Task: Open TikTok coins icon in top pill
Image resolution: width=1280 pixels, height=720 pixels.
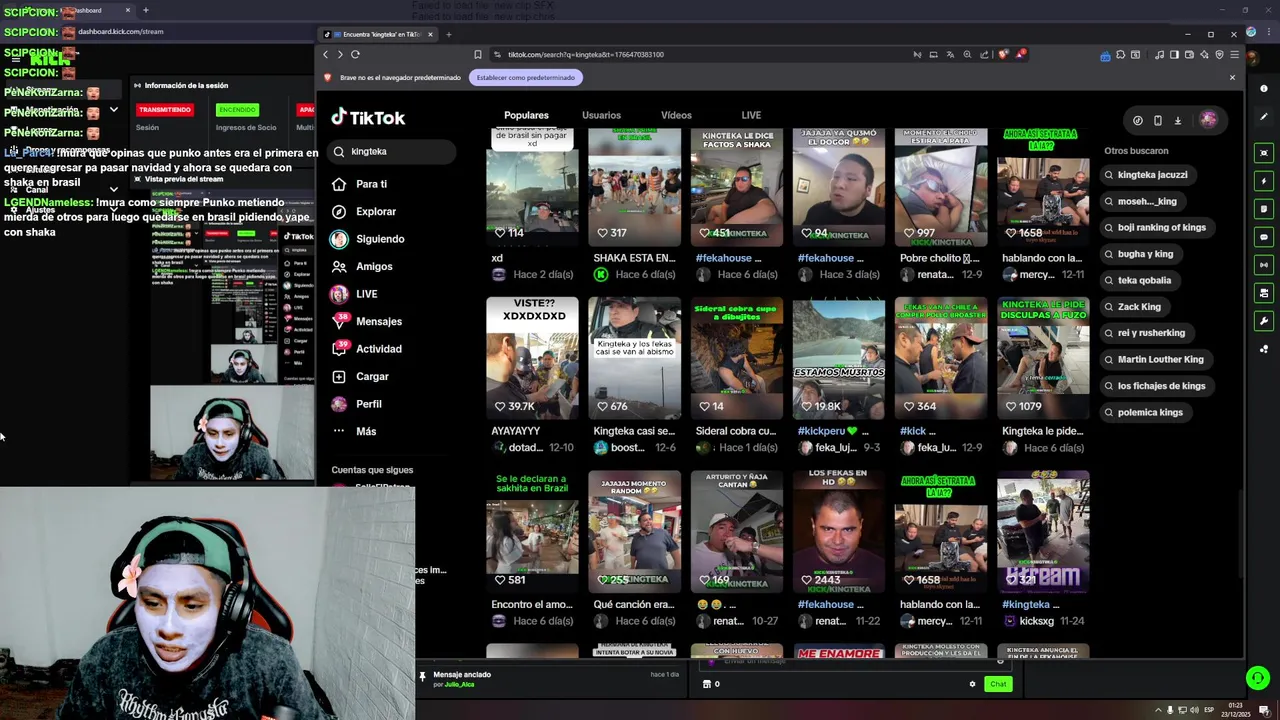Action: coord(1137,120)
